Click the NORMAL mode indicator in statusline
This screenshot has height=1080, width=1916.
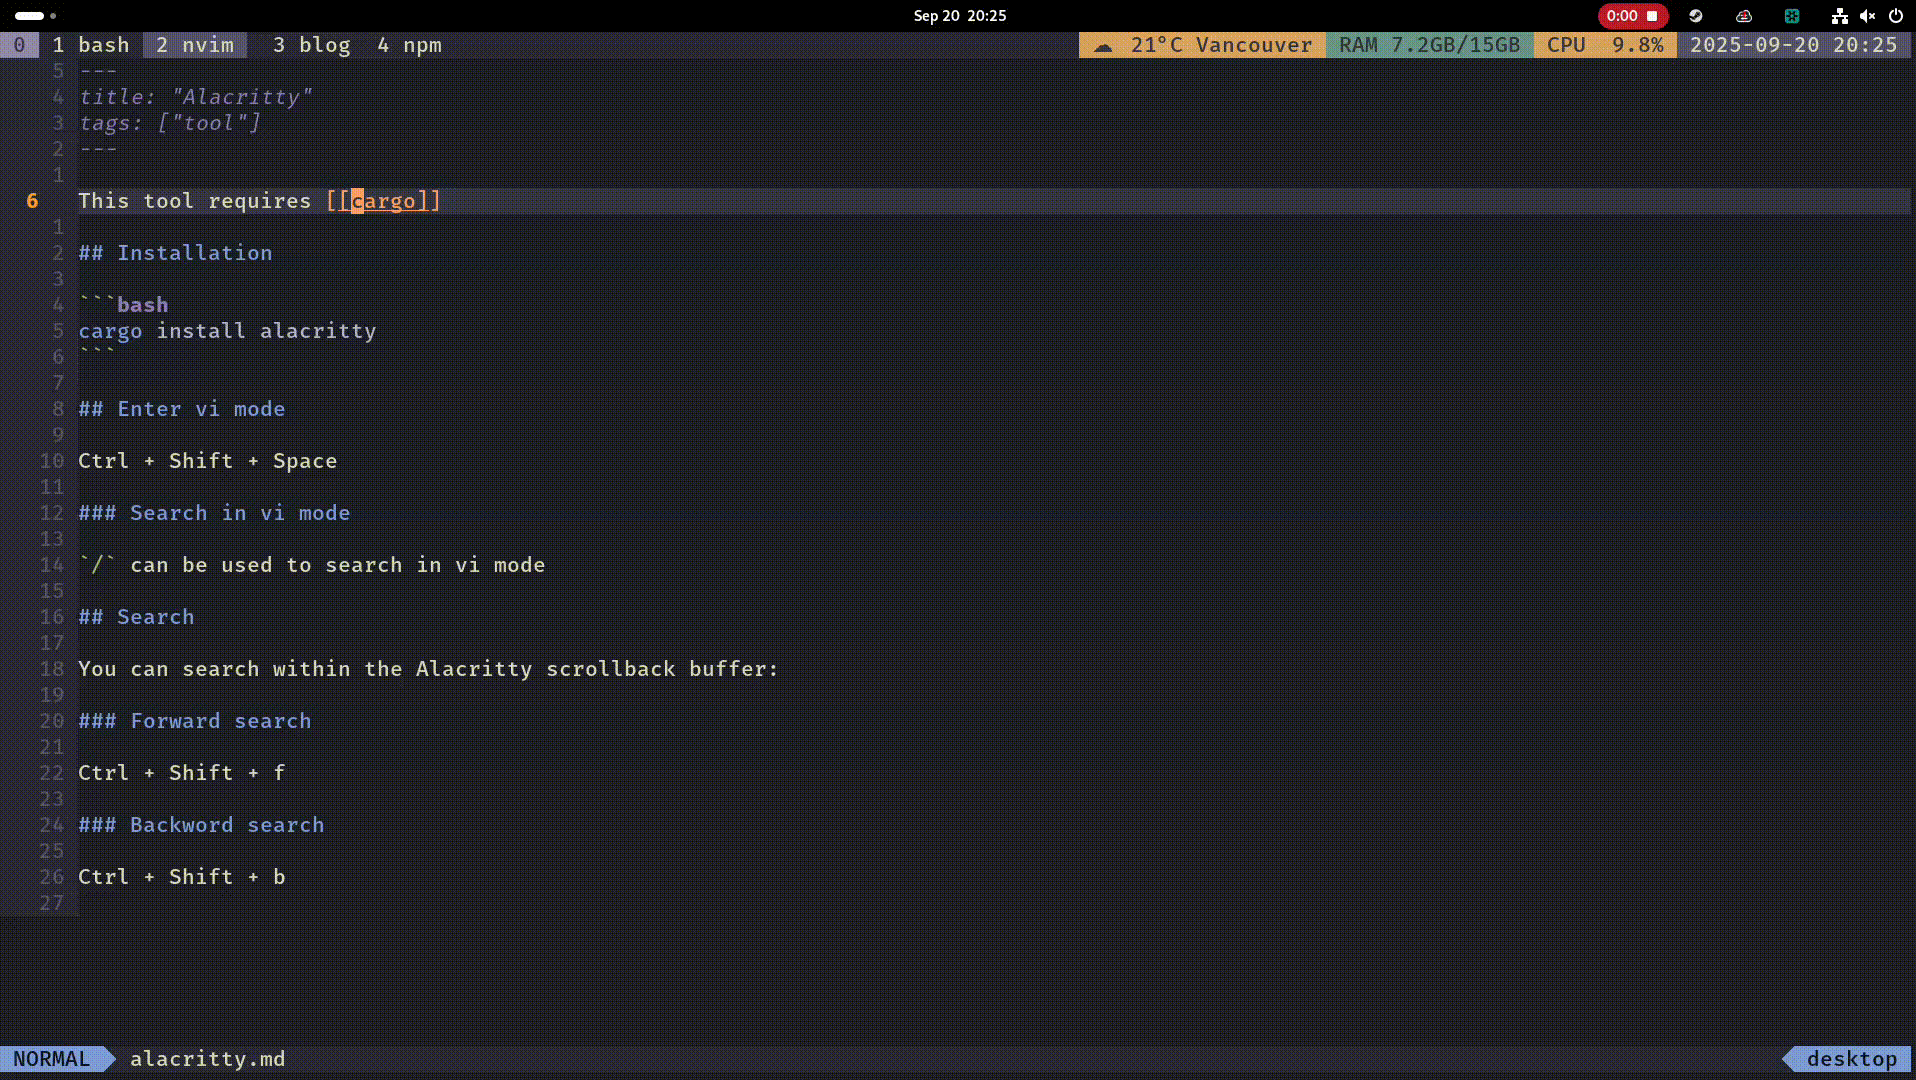pyautogui.click(x=51, y=1059)
